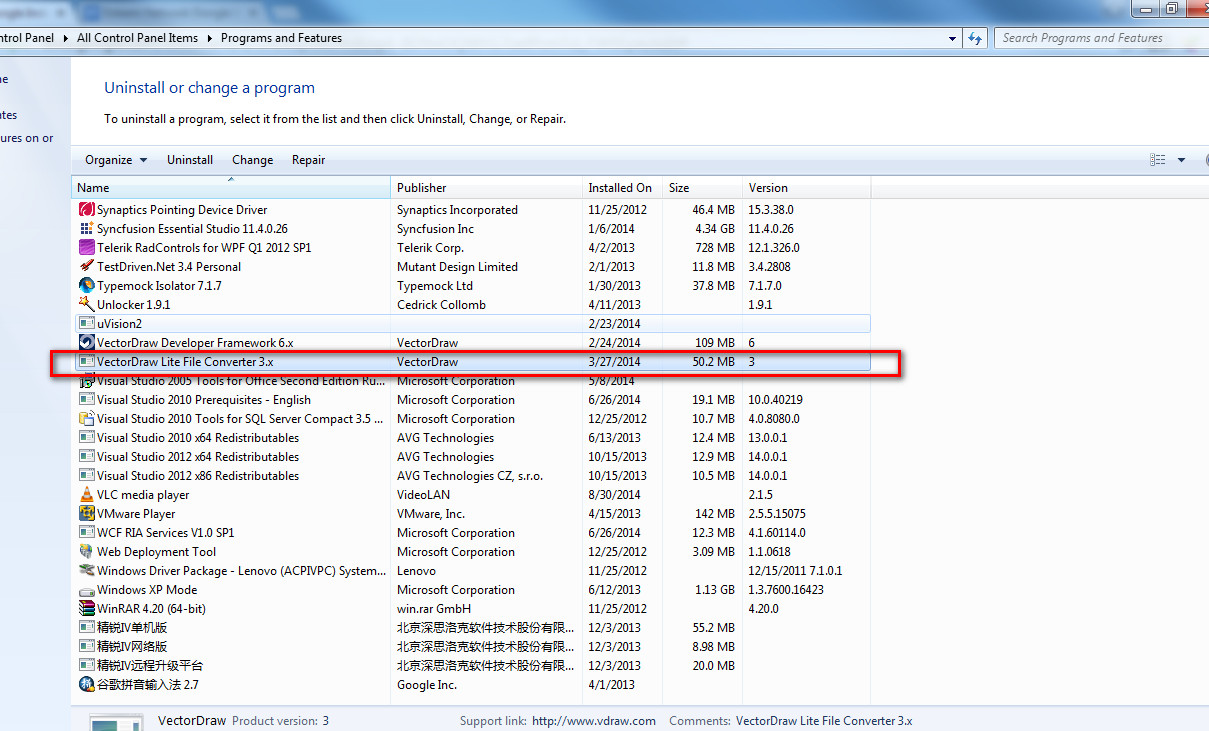This screenshot has width=1209, height=731.
Task: Open the address bar history dropdown
Action: 953,37
